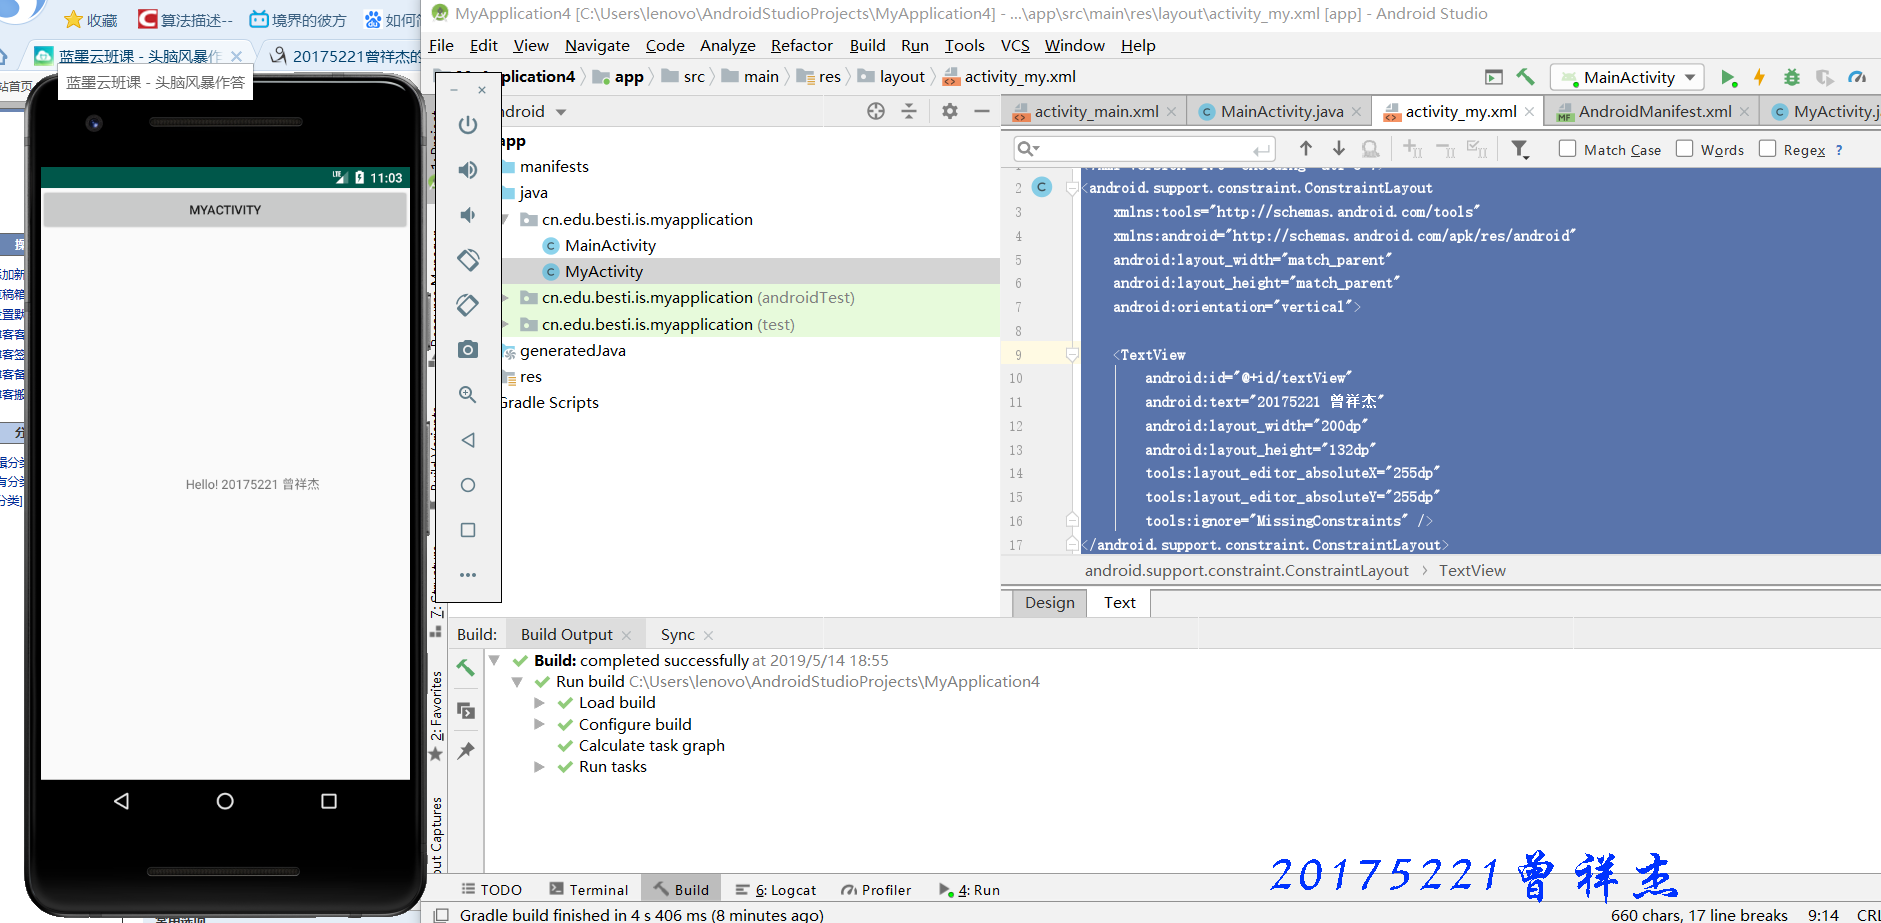Open the VCS menu

point(1015,45)
